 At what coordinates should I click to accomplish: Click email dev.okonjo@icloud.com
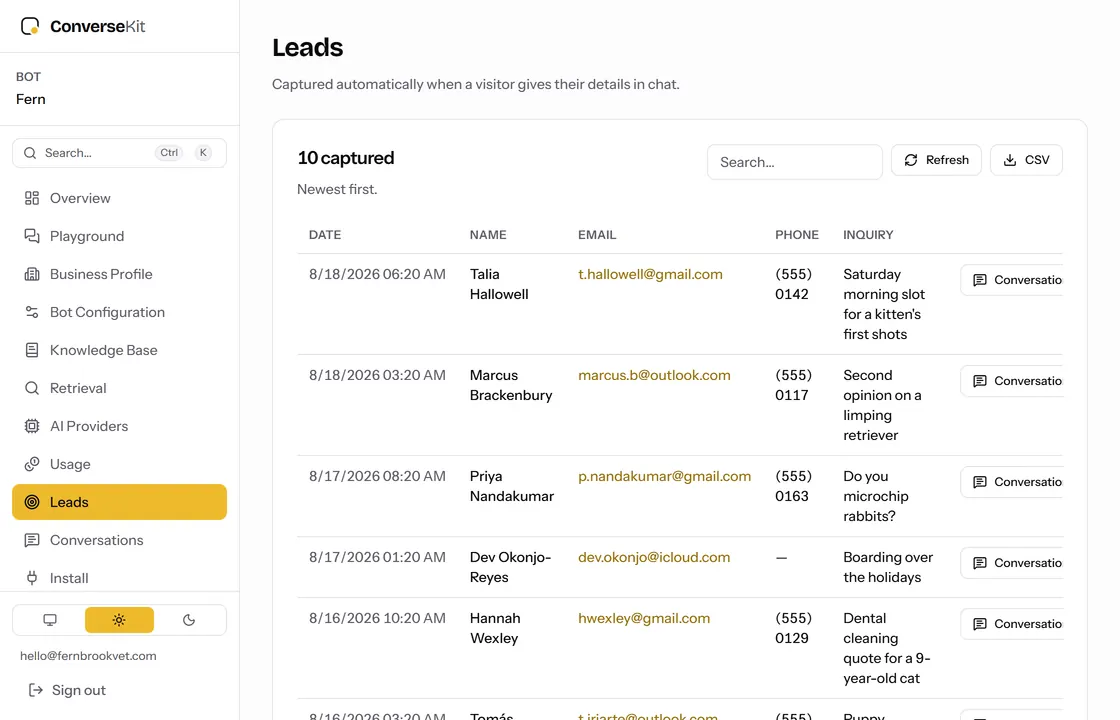[654, 557]
